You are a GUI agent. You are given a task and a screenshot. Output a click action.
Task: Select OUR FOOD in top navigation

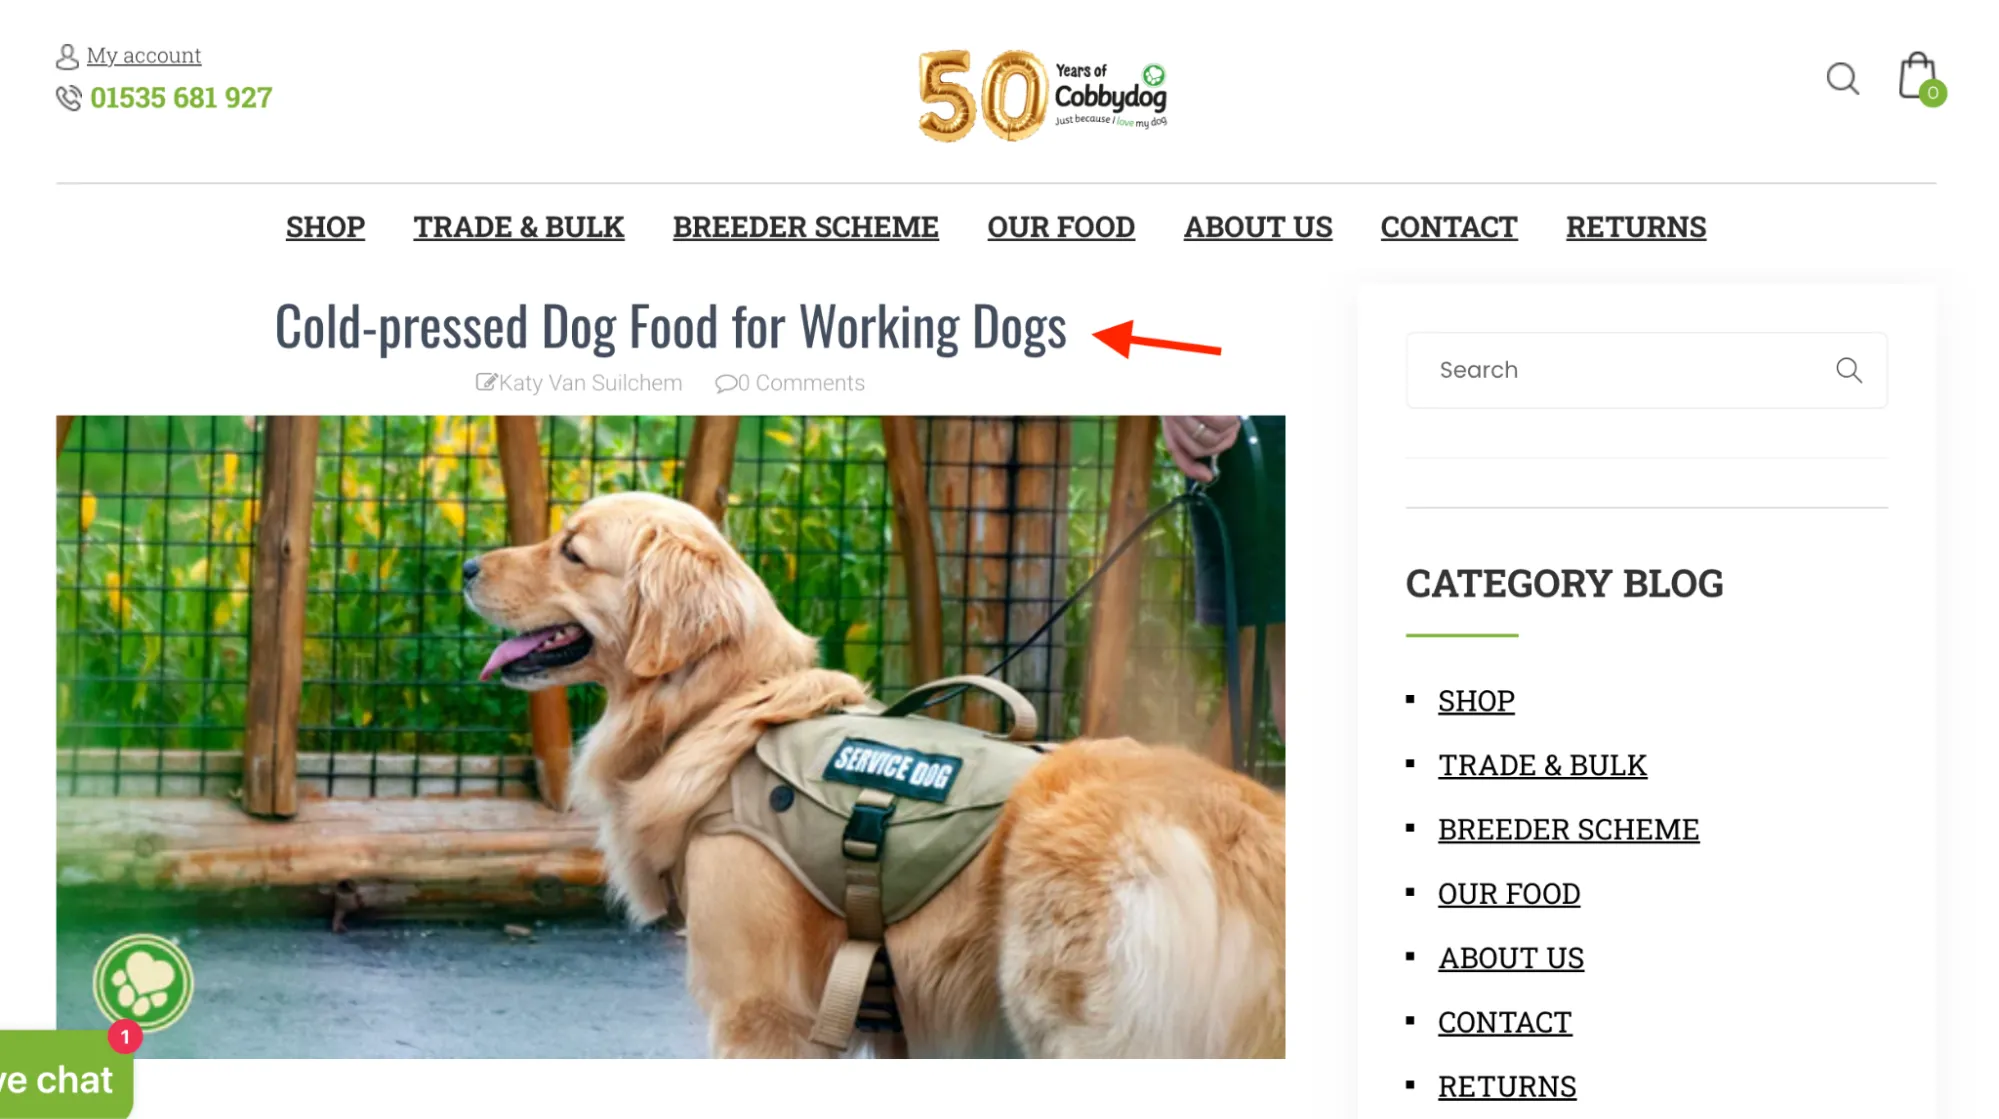[x=1061, y=227]
